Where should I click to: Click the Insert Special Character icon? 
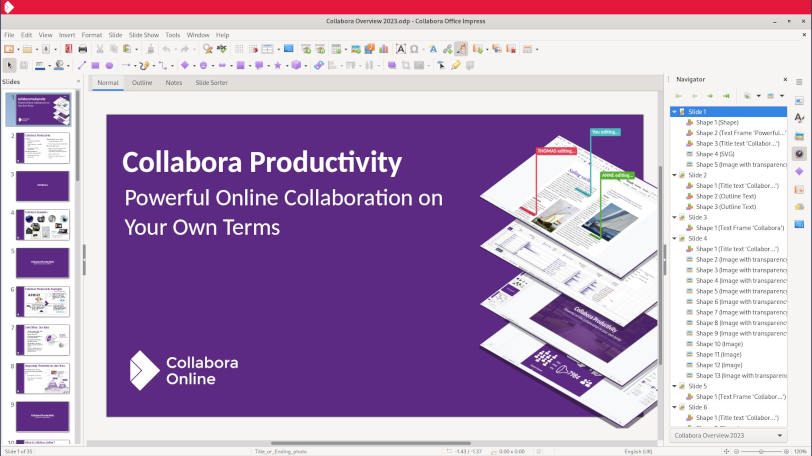click(415, 48)
